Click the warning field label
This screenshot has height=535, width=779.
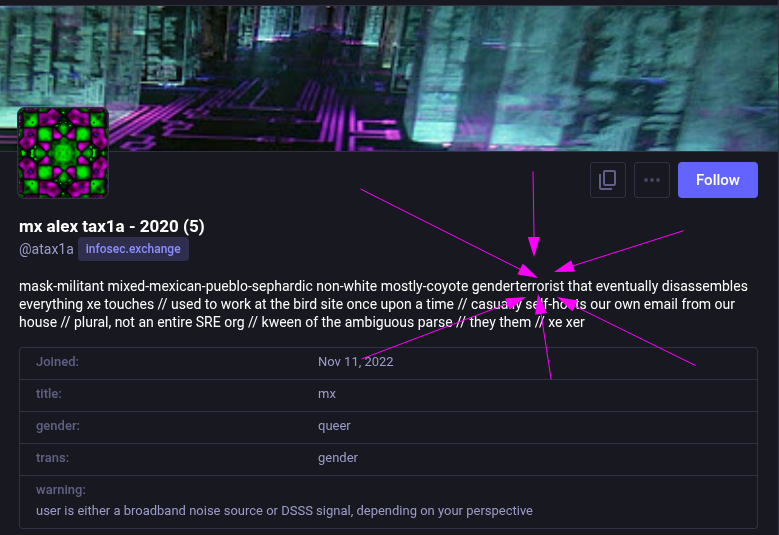(60, 490)
